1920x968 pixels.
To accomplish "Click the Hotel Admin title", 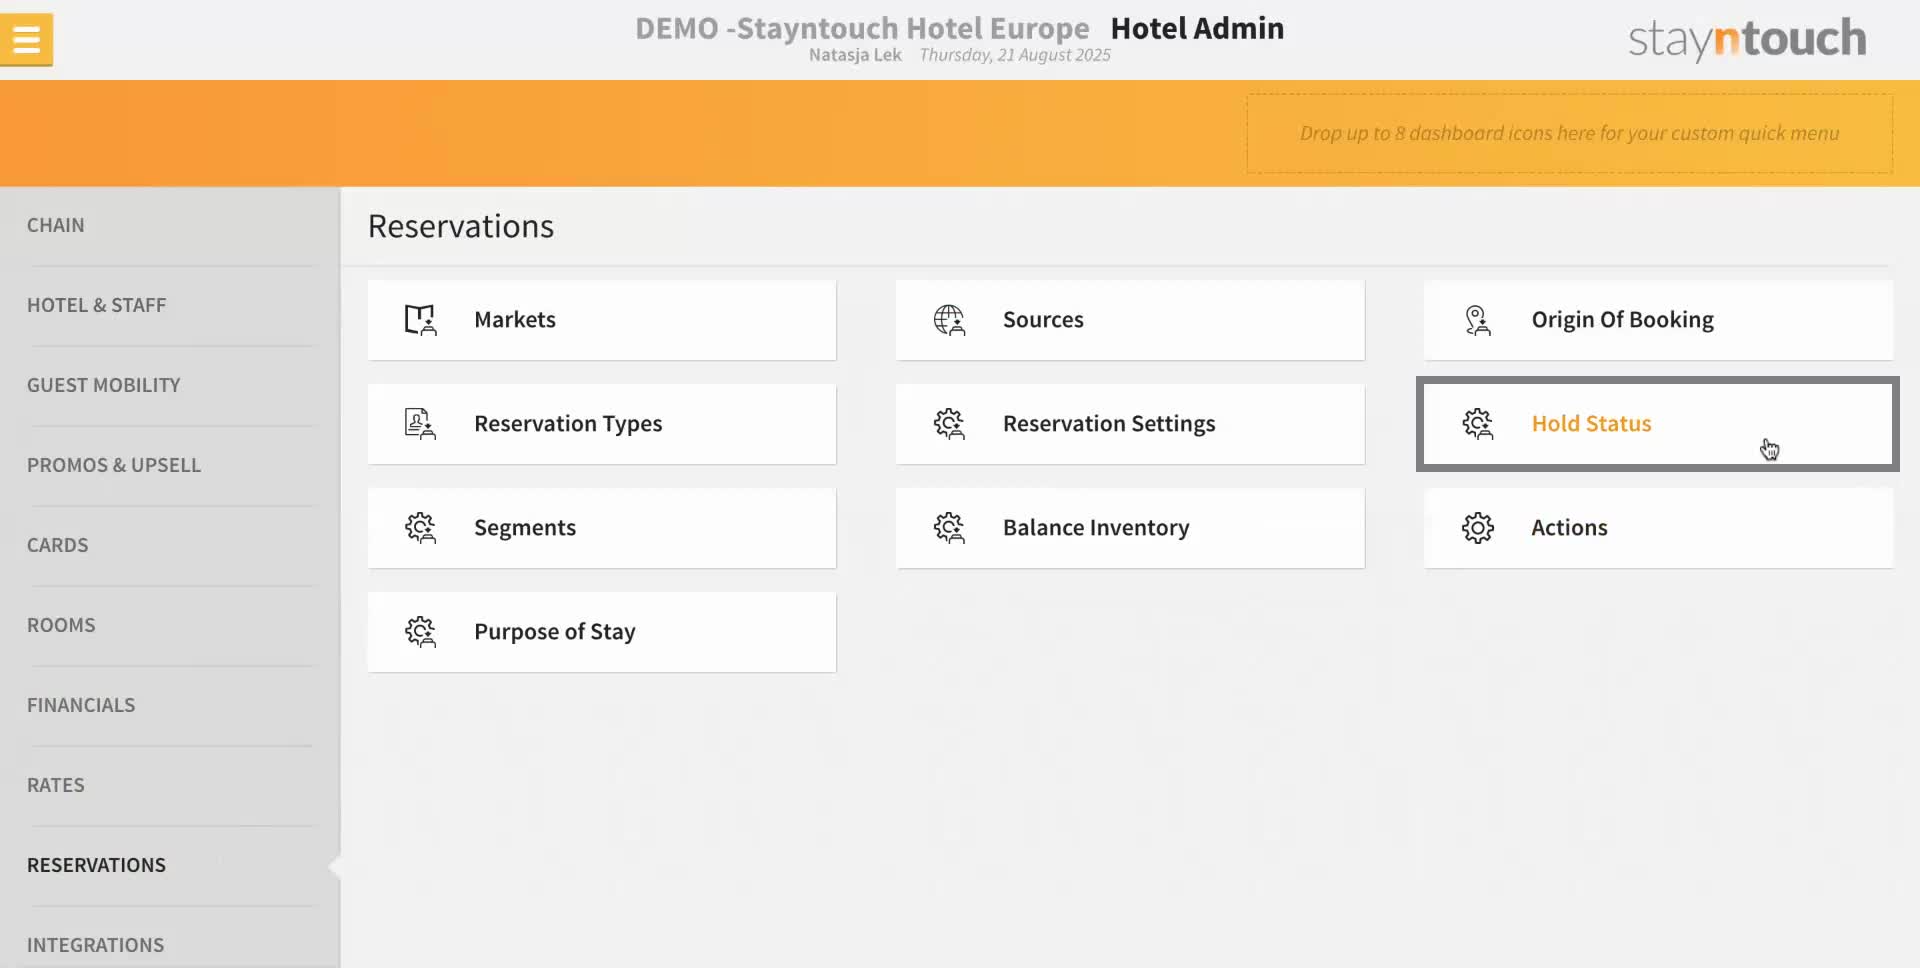I will pyautogui.click(x=1197, y=28).
